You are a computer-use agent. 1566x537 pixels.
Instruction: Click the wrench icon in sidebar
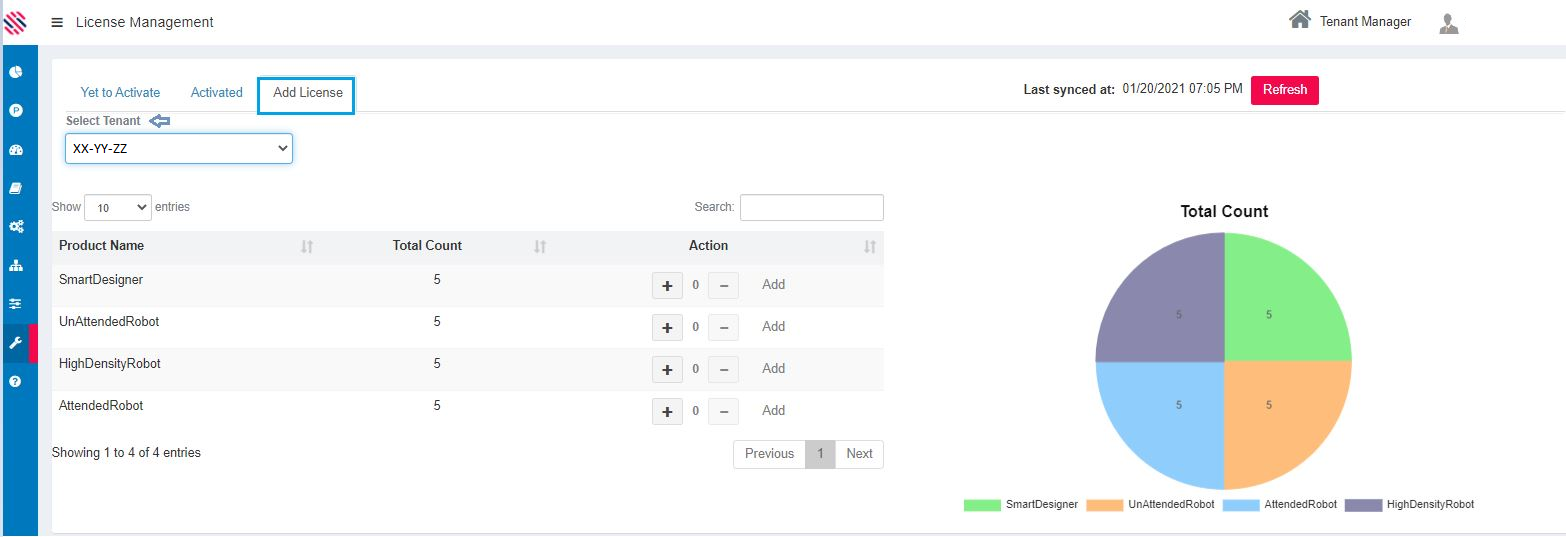pyautogui.click(x=16, y=343)
